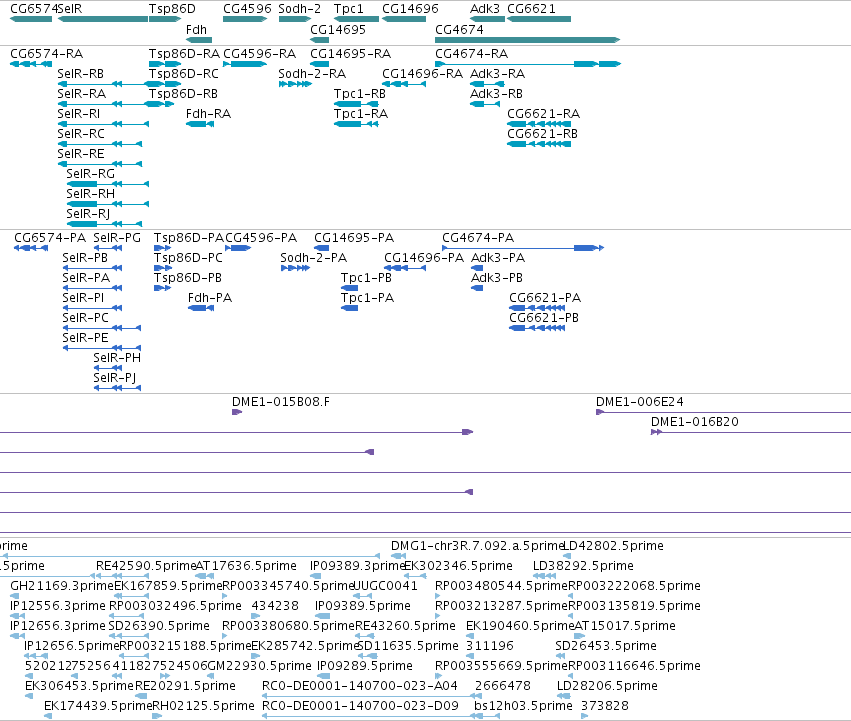Viewport: 851px width, 721px height.
Task: Open the CG14696-RA transcript label
Action: [422, 74]
